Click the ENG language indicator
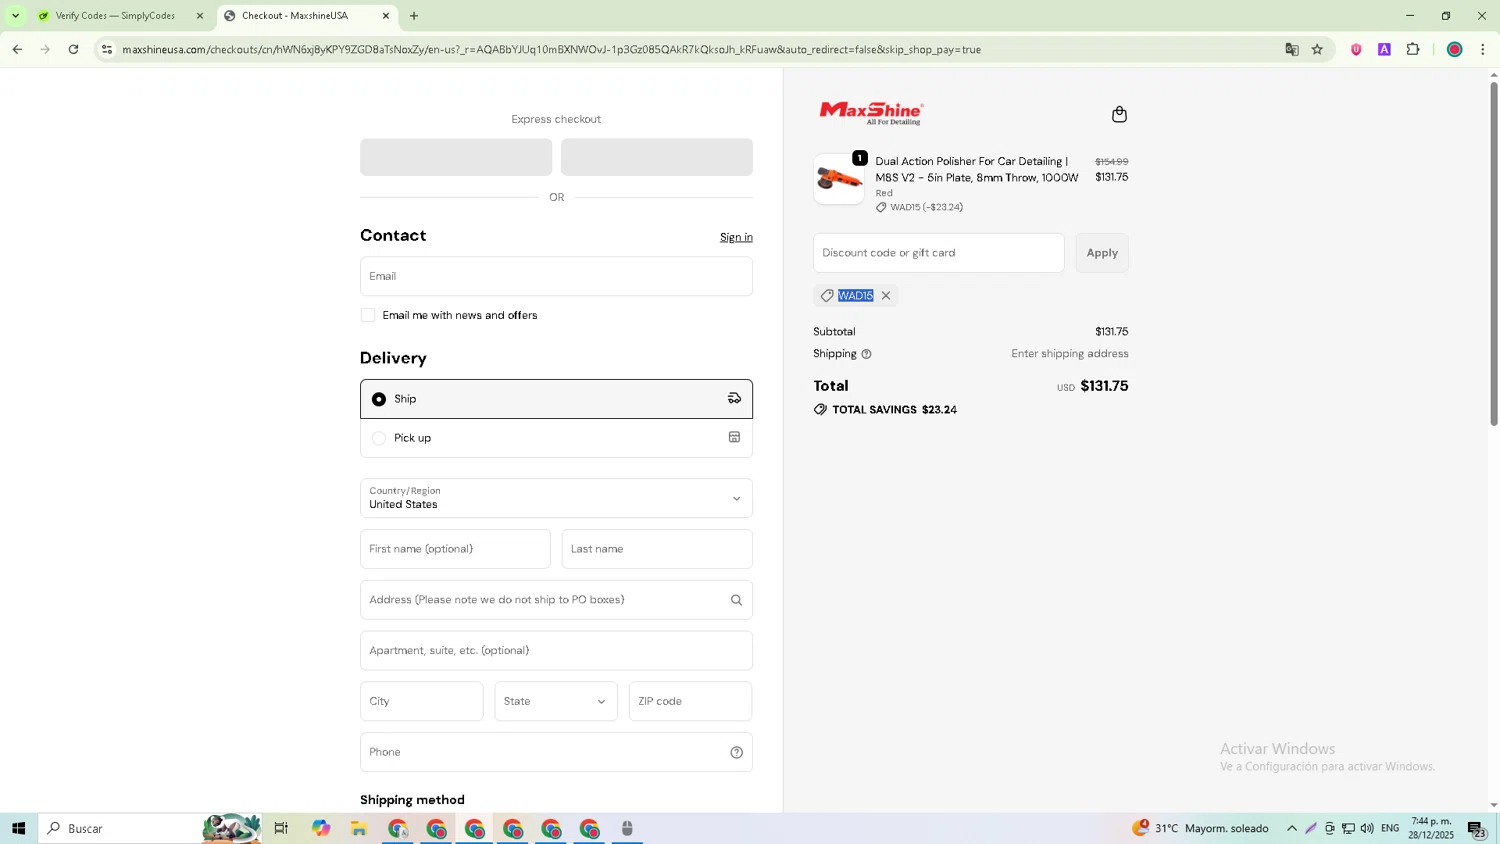 (1390, 829)
